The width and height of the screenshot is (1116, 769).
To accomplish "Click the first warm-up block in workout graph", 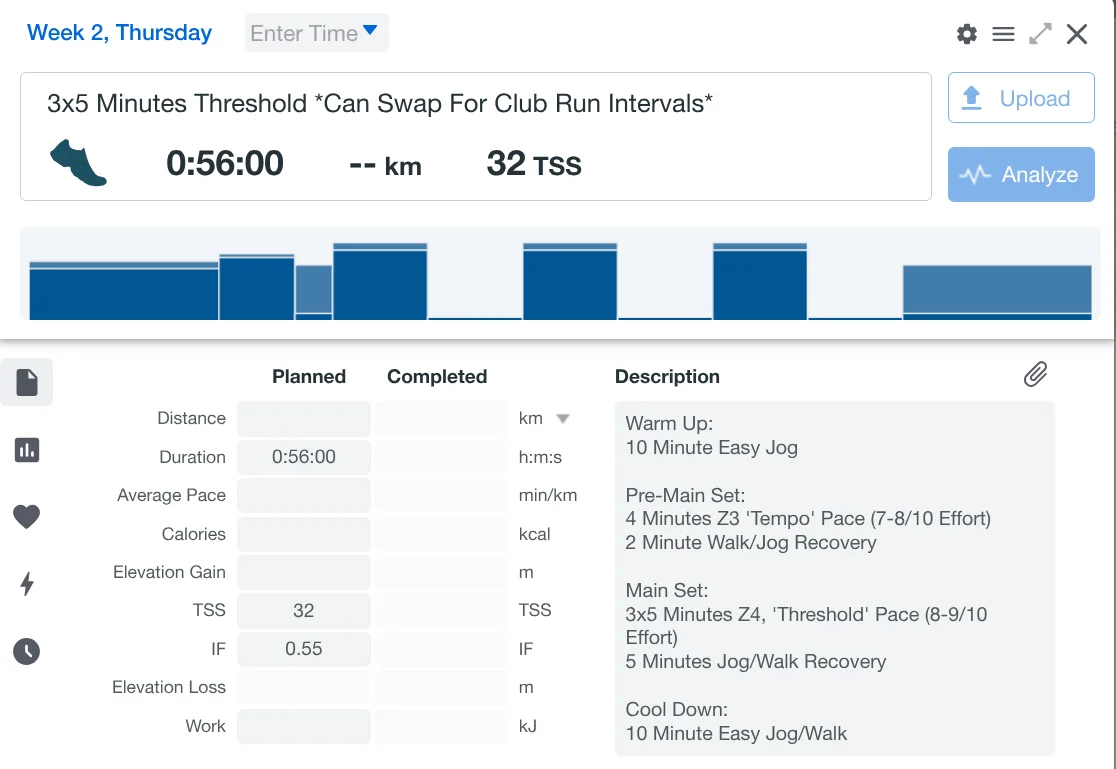I will point(124,292).
